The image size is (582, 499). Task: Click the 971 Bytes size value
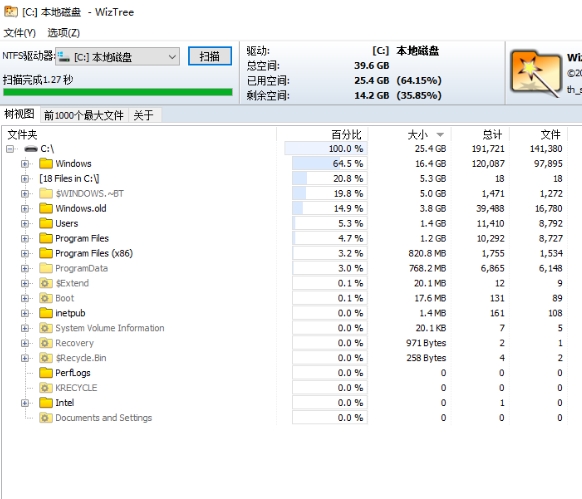(426, 343)
